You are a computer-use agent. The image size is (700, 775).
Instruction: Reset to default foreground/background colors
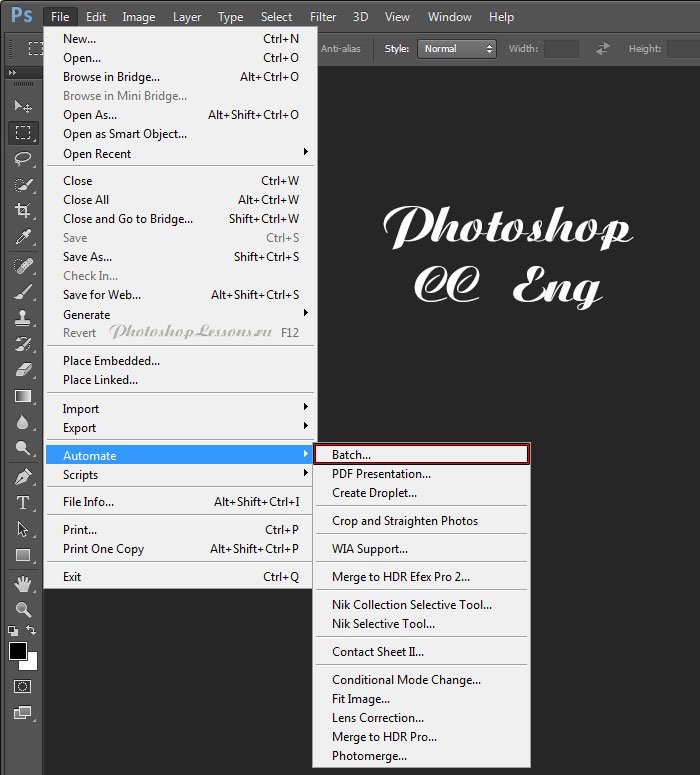[12, 631]
